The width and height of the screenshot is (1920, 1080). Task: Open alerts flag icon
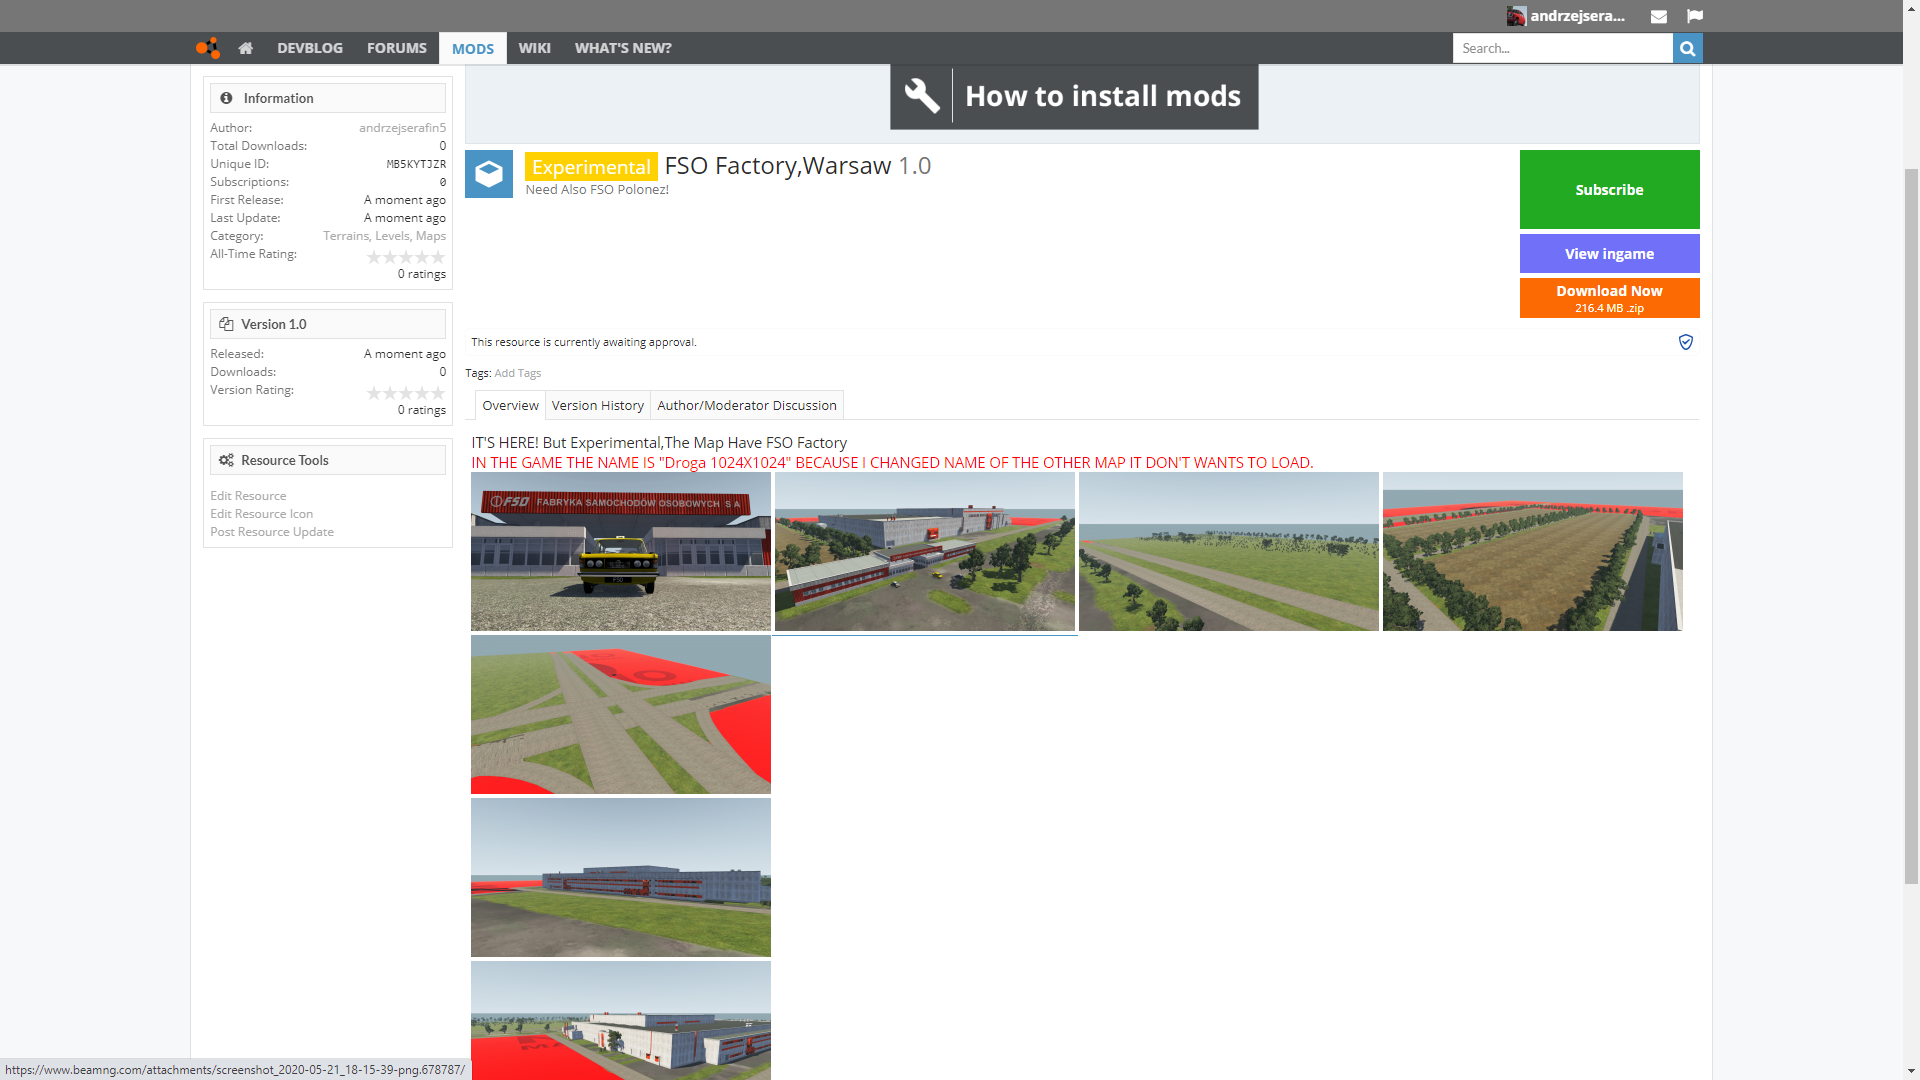point(1694,16)
